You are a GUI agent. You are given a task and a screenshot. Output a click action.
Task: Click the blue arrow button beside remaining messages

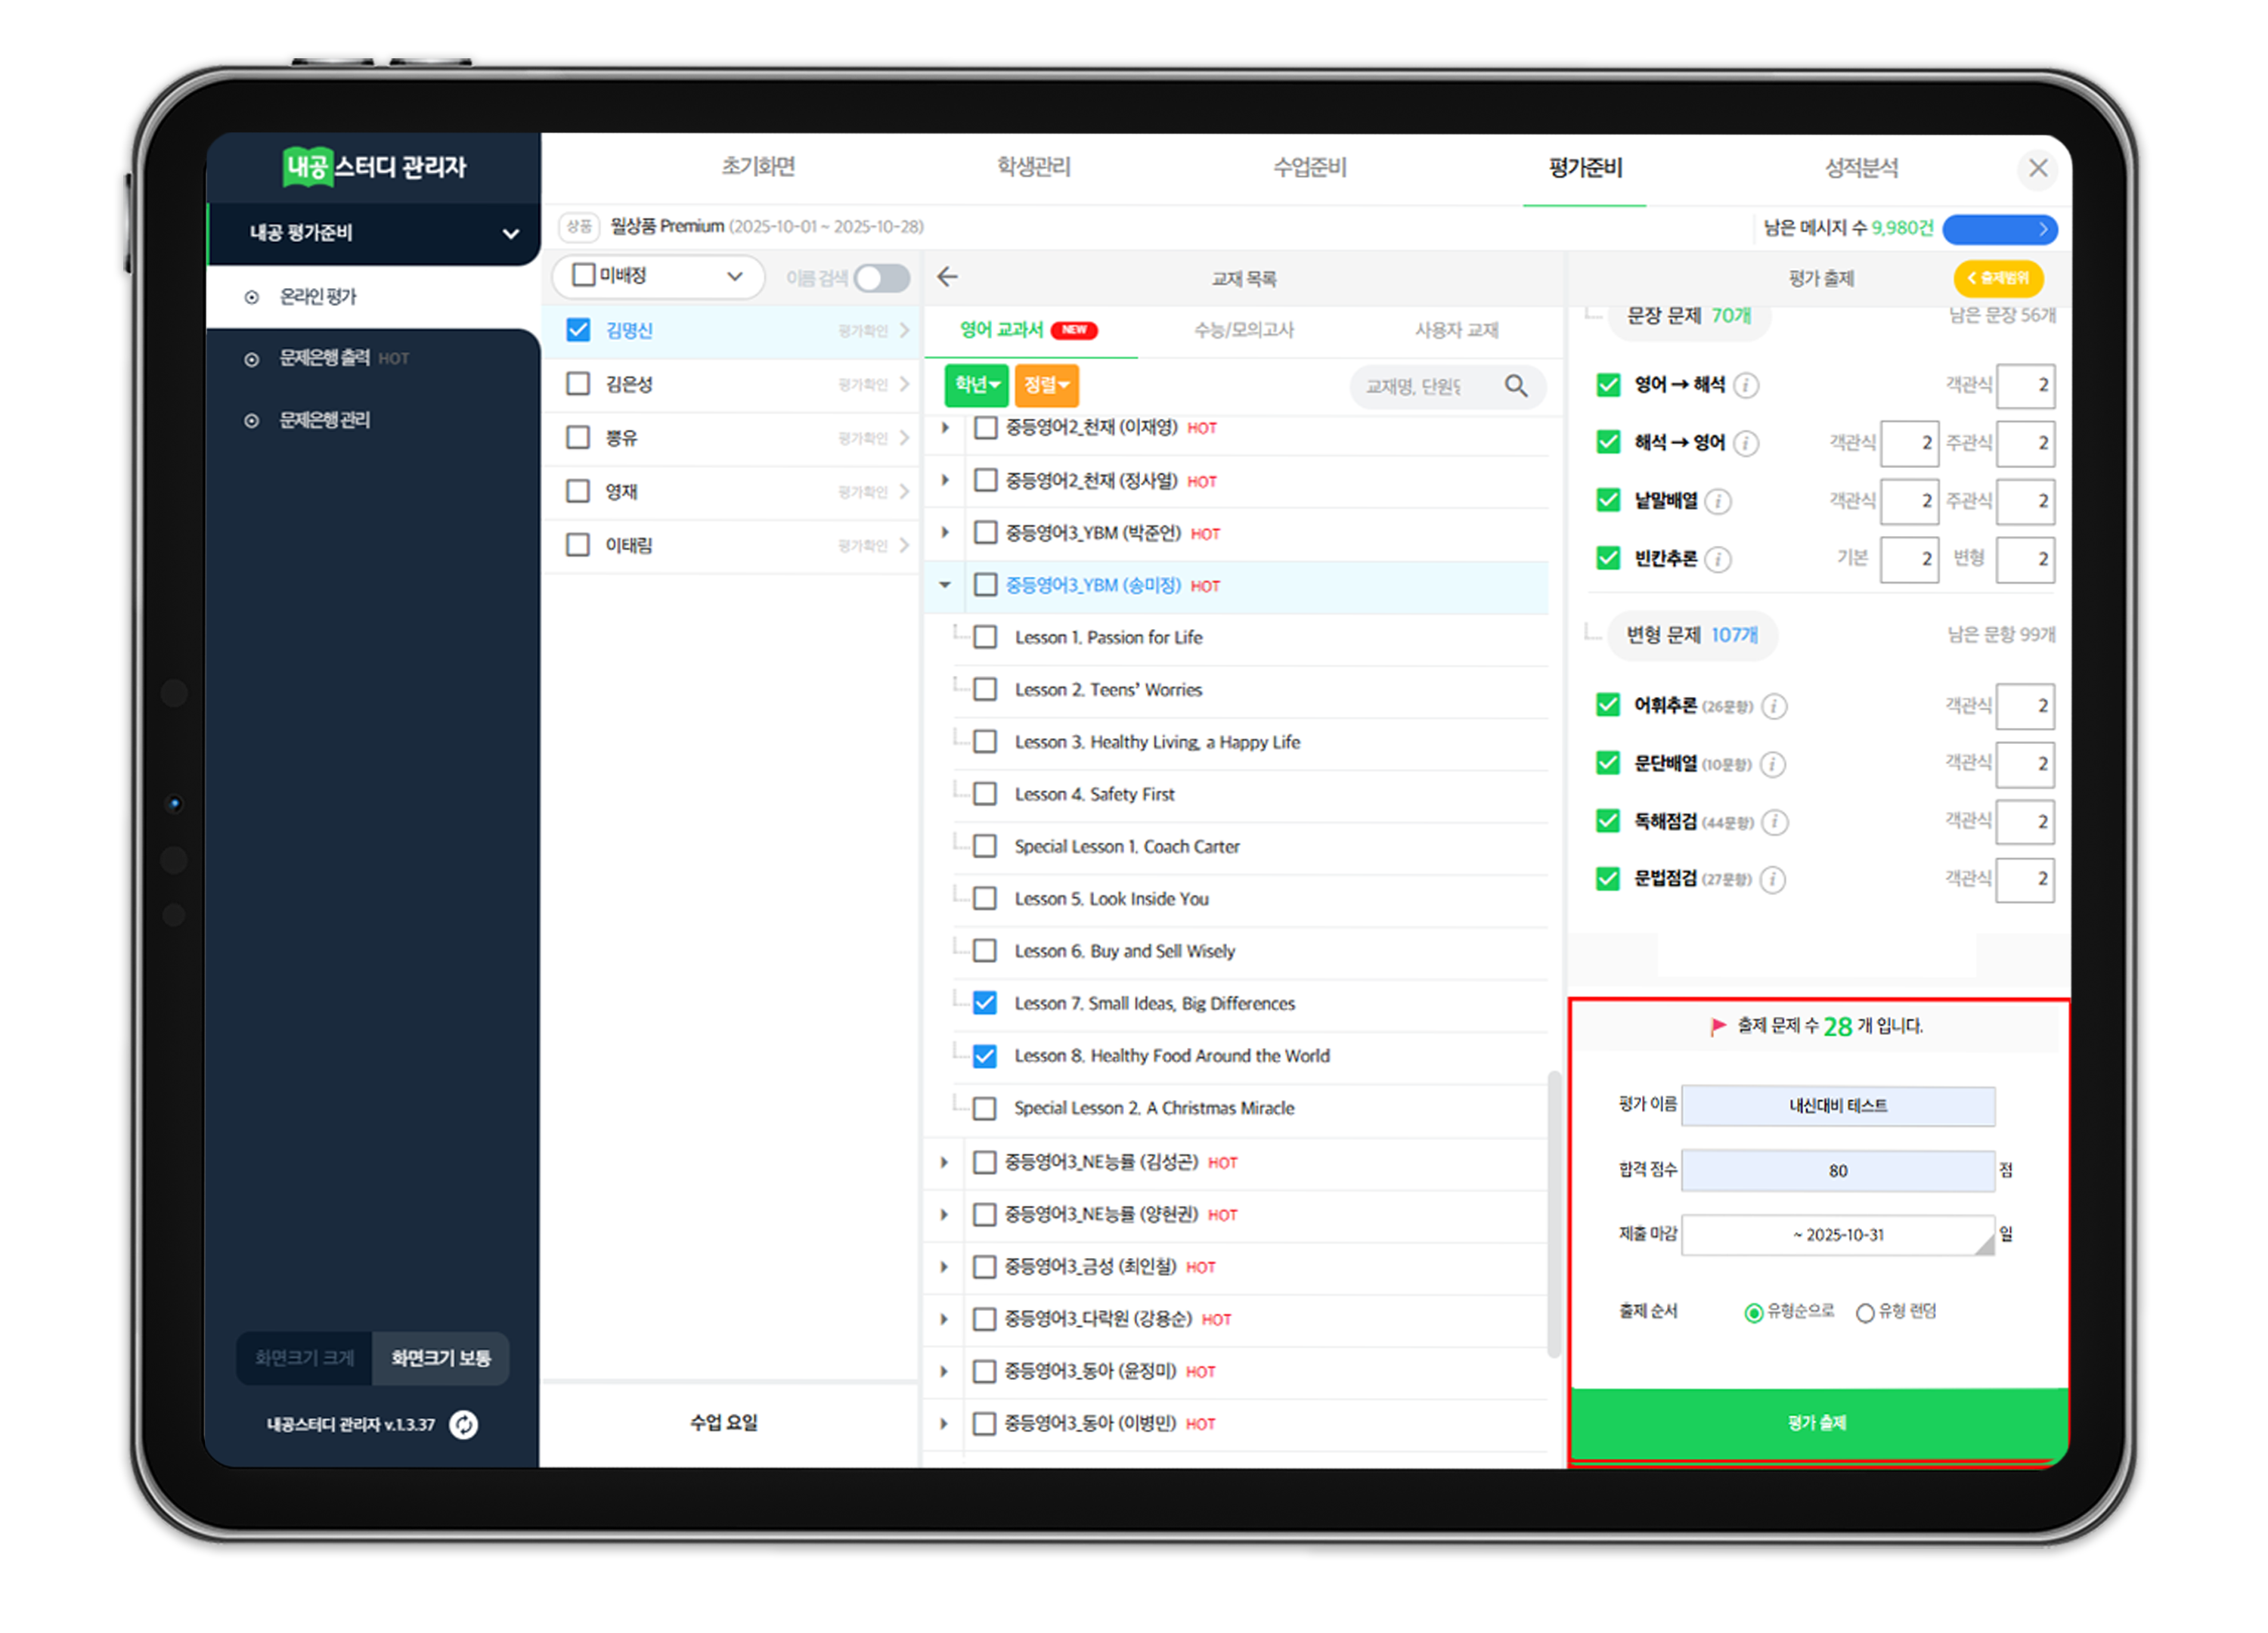coord(1999,228)
